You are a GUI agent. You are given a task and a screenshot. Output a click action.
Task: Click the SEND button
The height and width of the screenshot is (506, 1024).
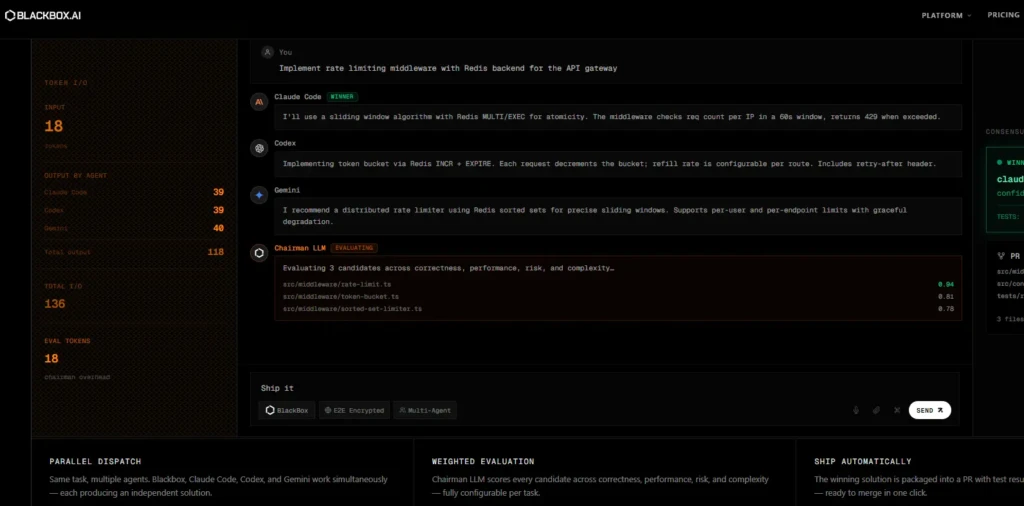click(929, 410)
